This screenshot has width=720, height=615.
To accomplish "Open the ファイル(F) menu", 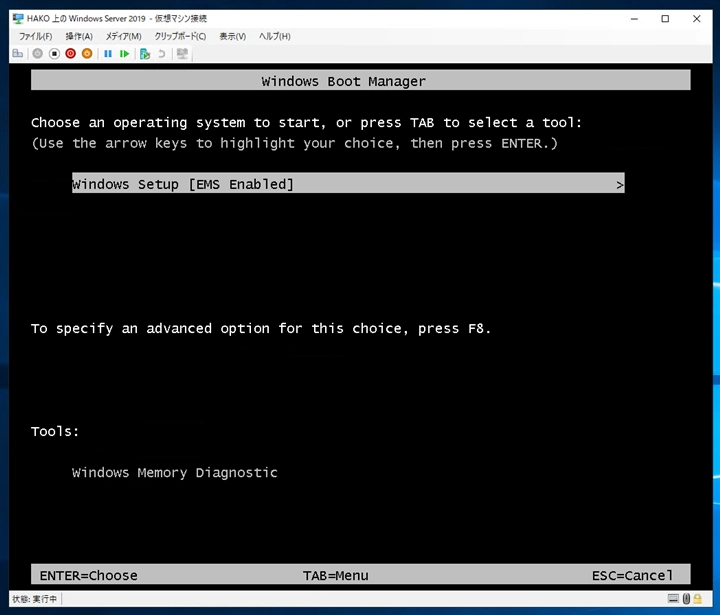I will tap(35, 36).
